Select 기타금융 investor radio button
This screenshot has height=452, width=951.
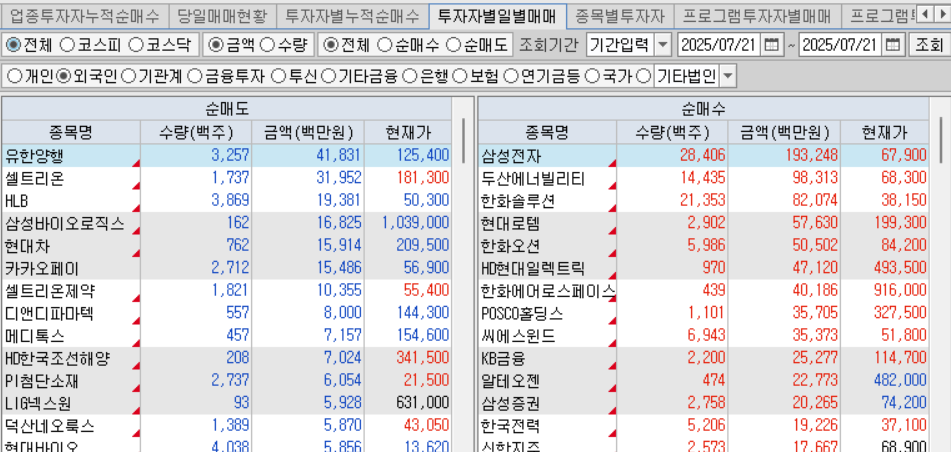(x=328, y=76)
